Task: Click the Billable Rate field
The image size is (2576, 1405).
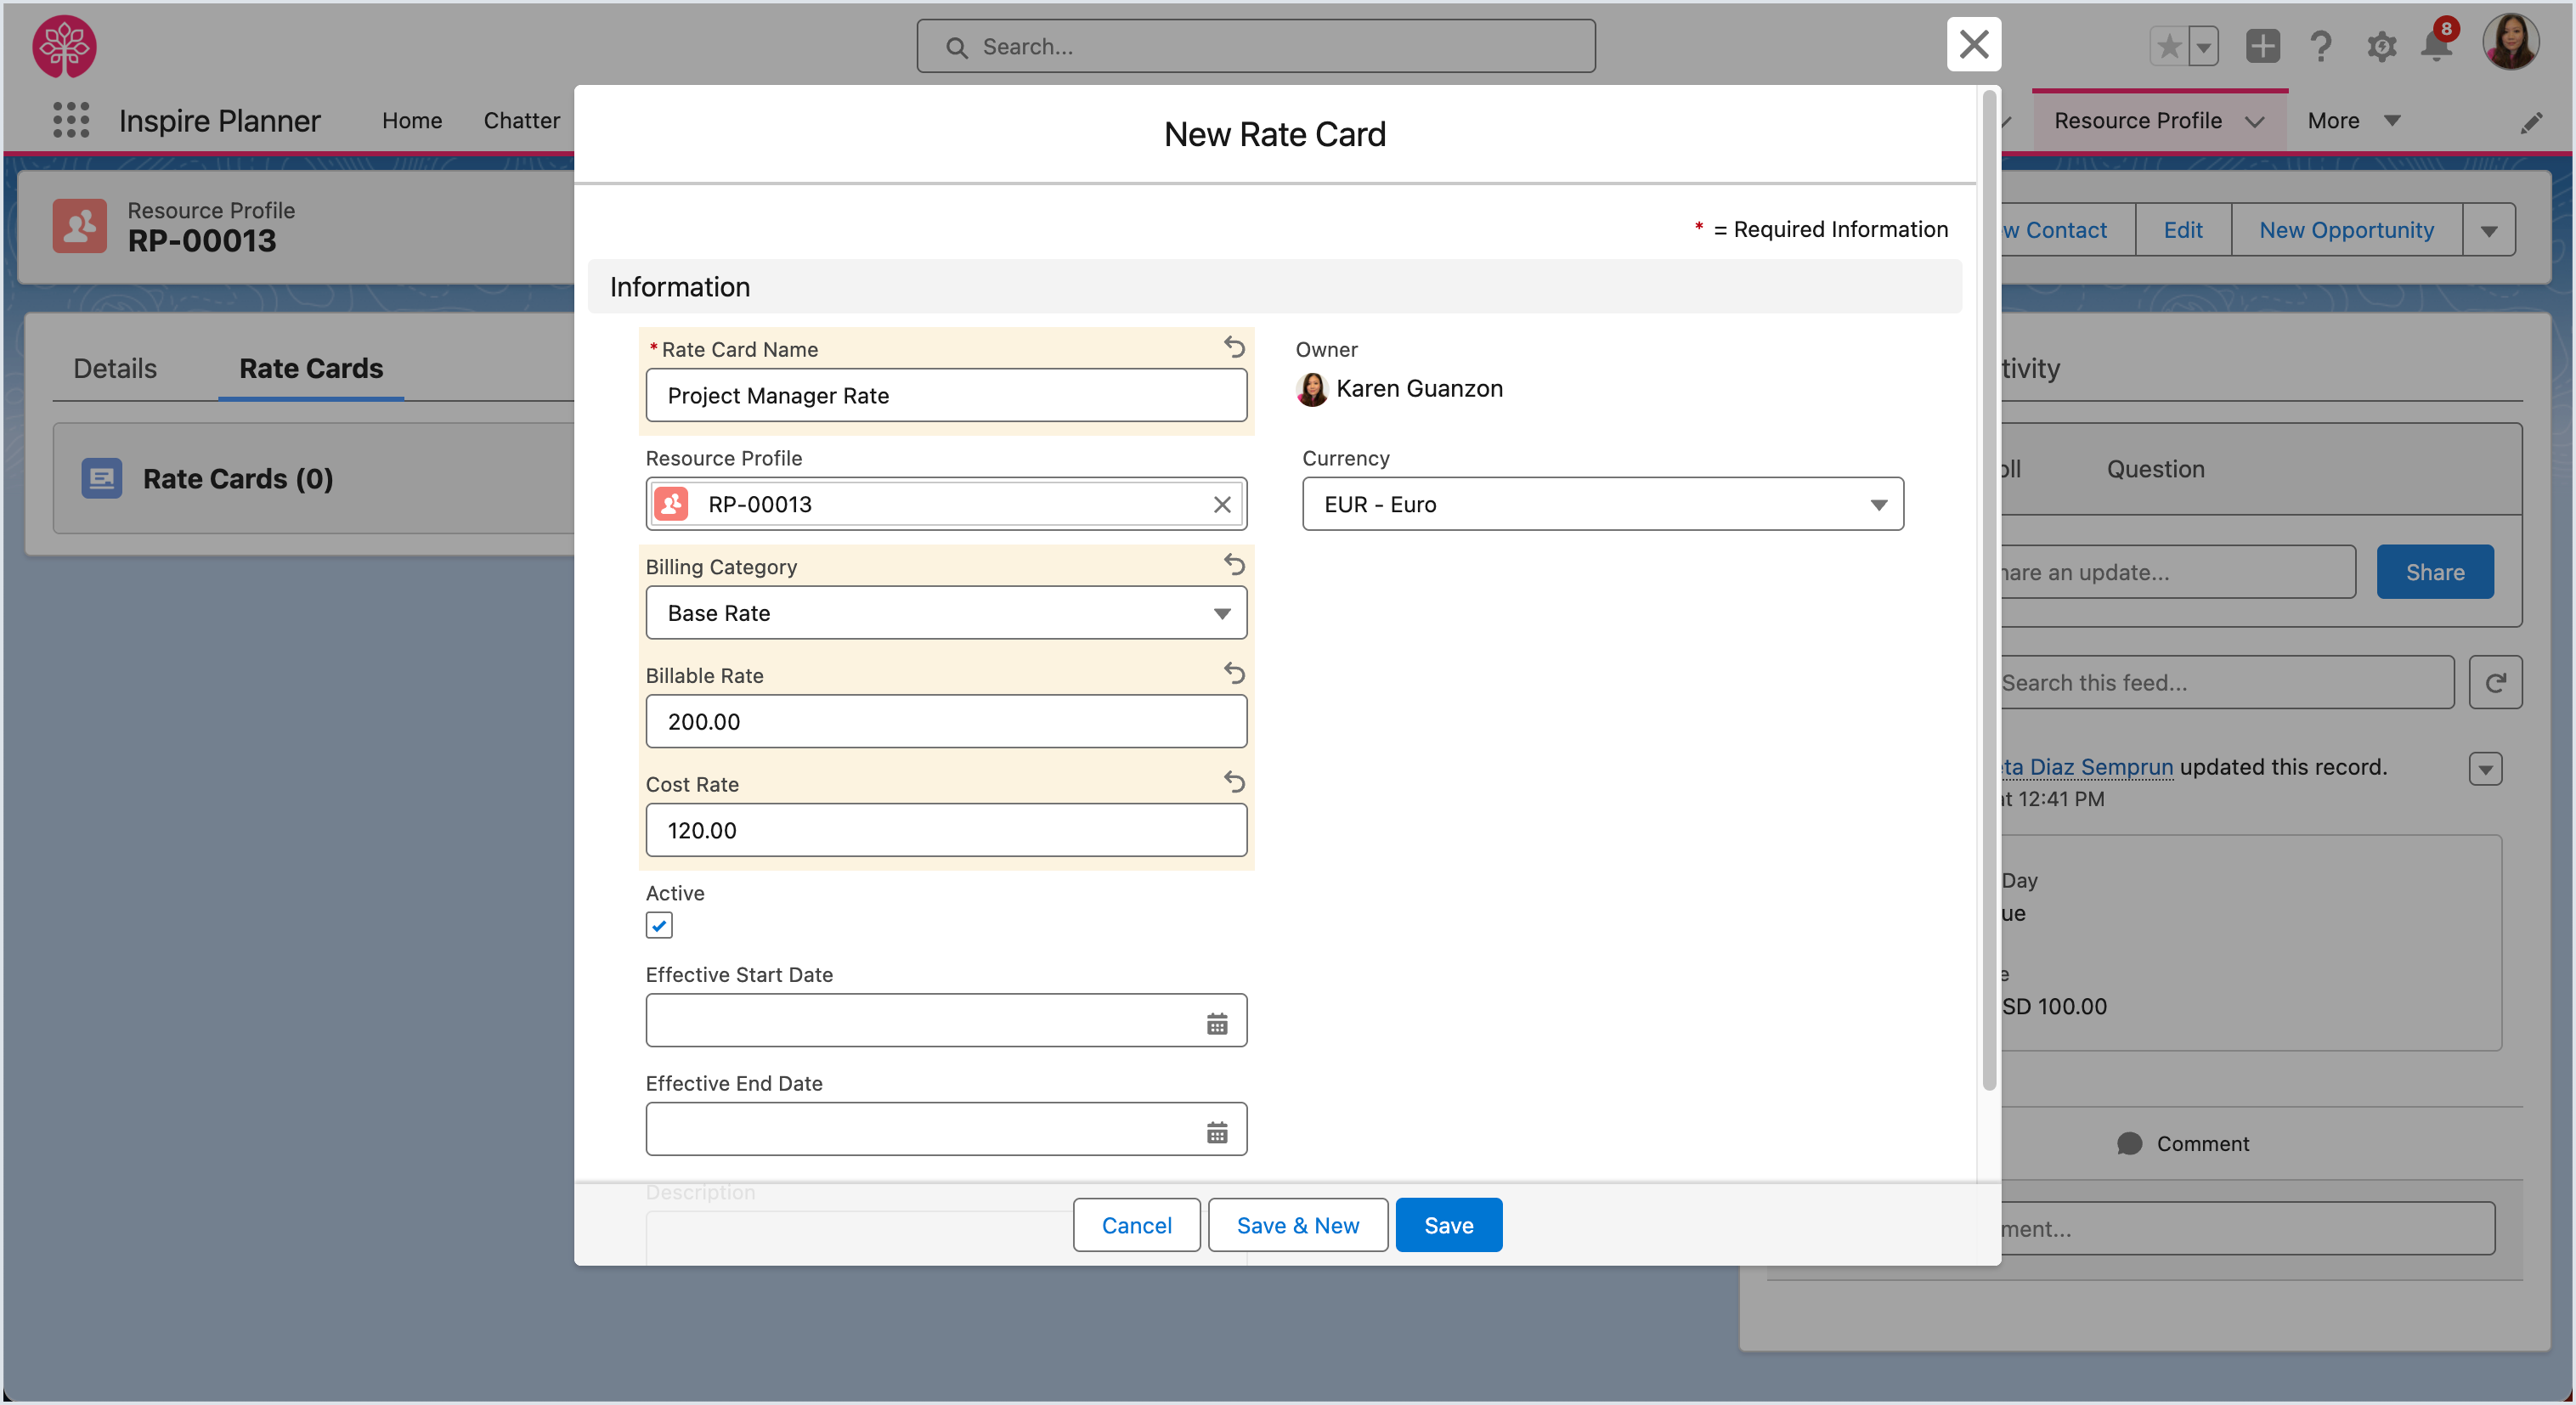Action: [x=946, y=721]
